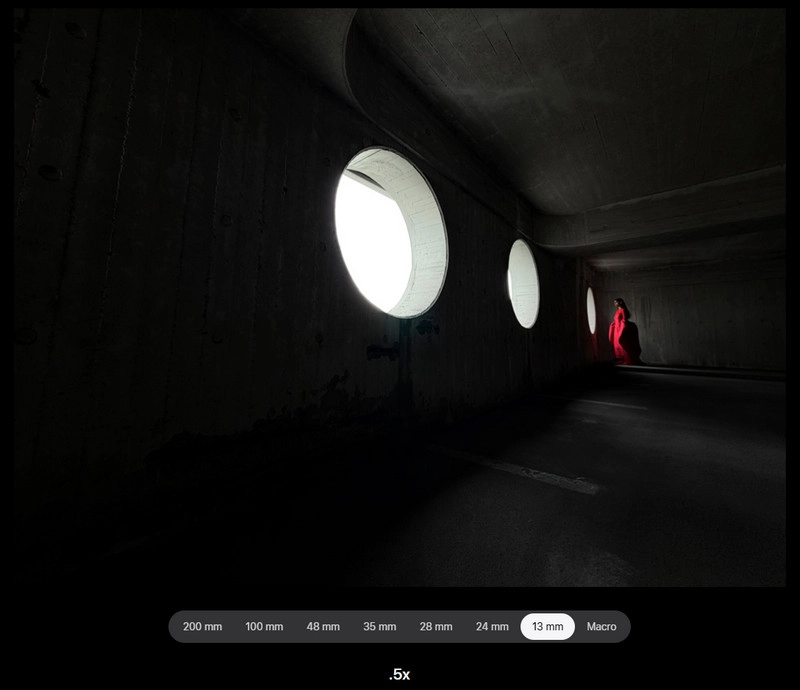Tap the largest circular window in photo
Screen dimensions: 800x690
[x=388, y=232]
